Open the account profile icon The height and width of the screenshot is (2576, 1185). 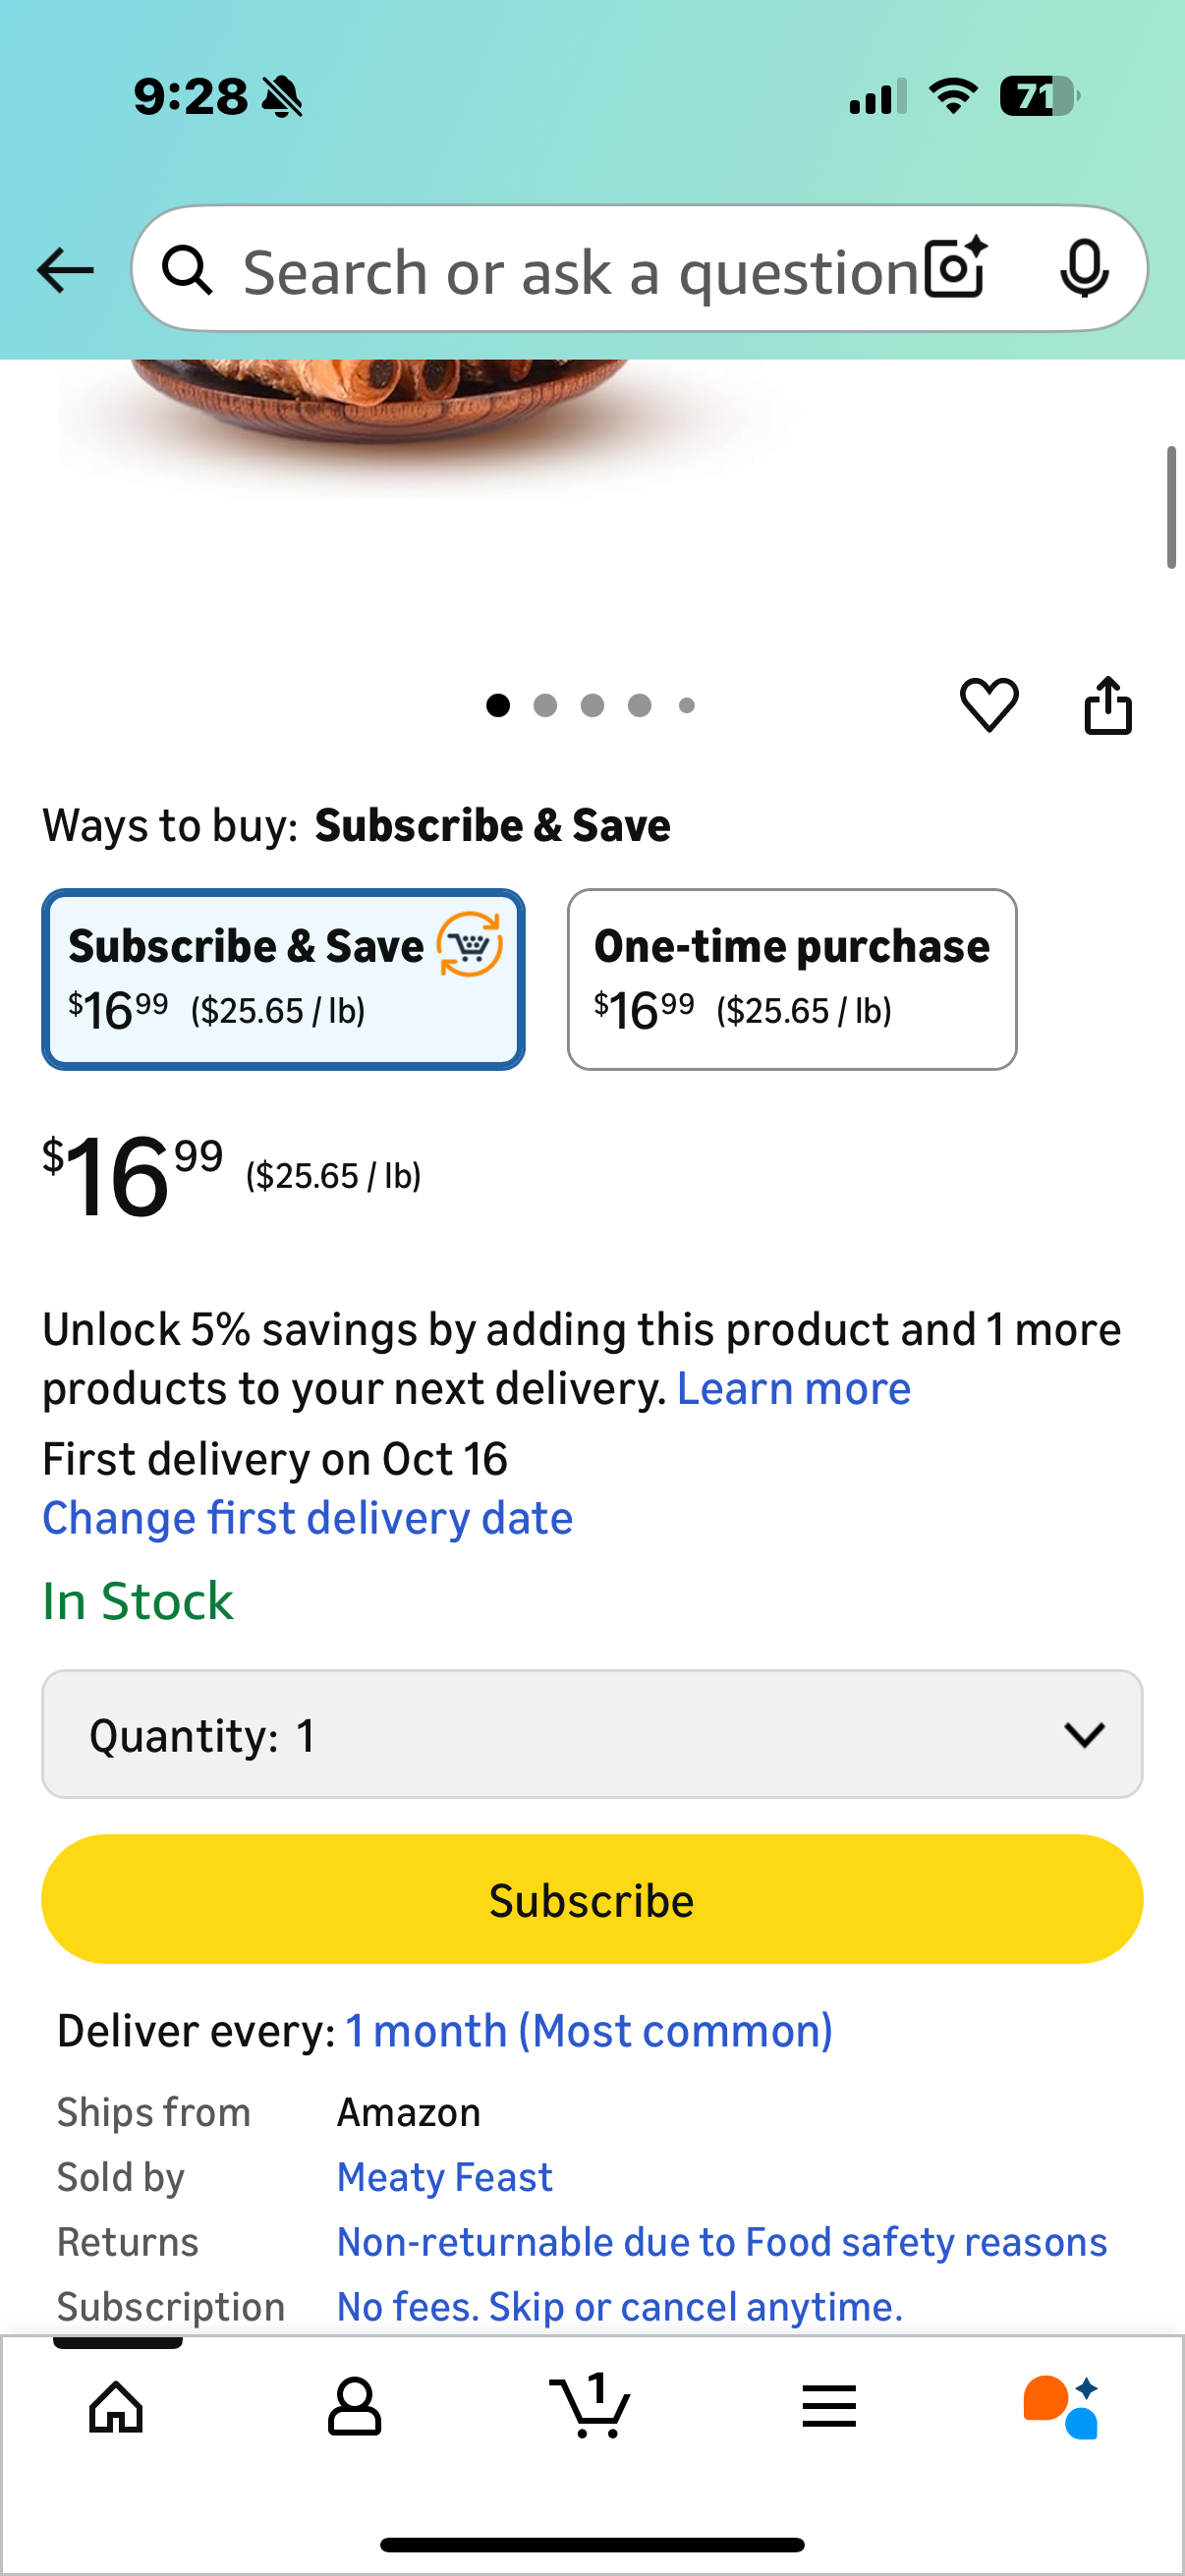[x=354, y=2406]
